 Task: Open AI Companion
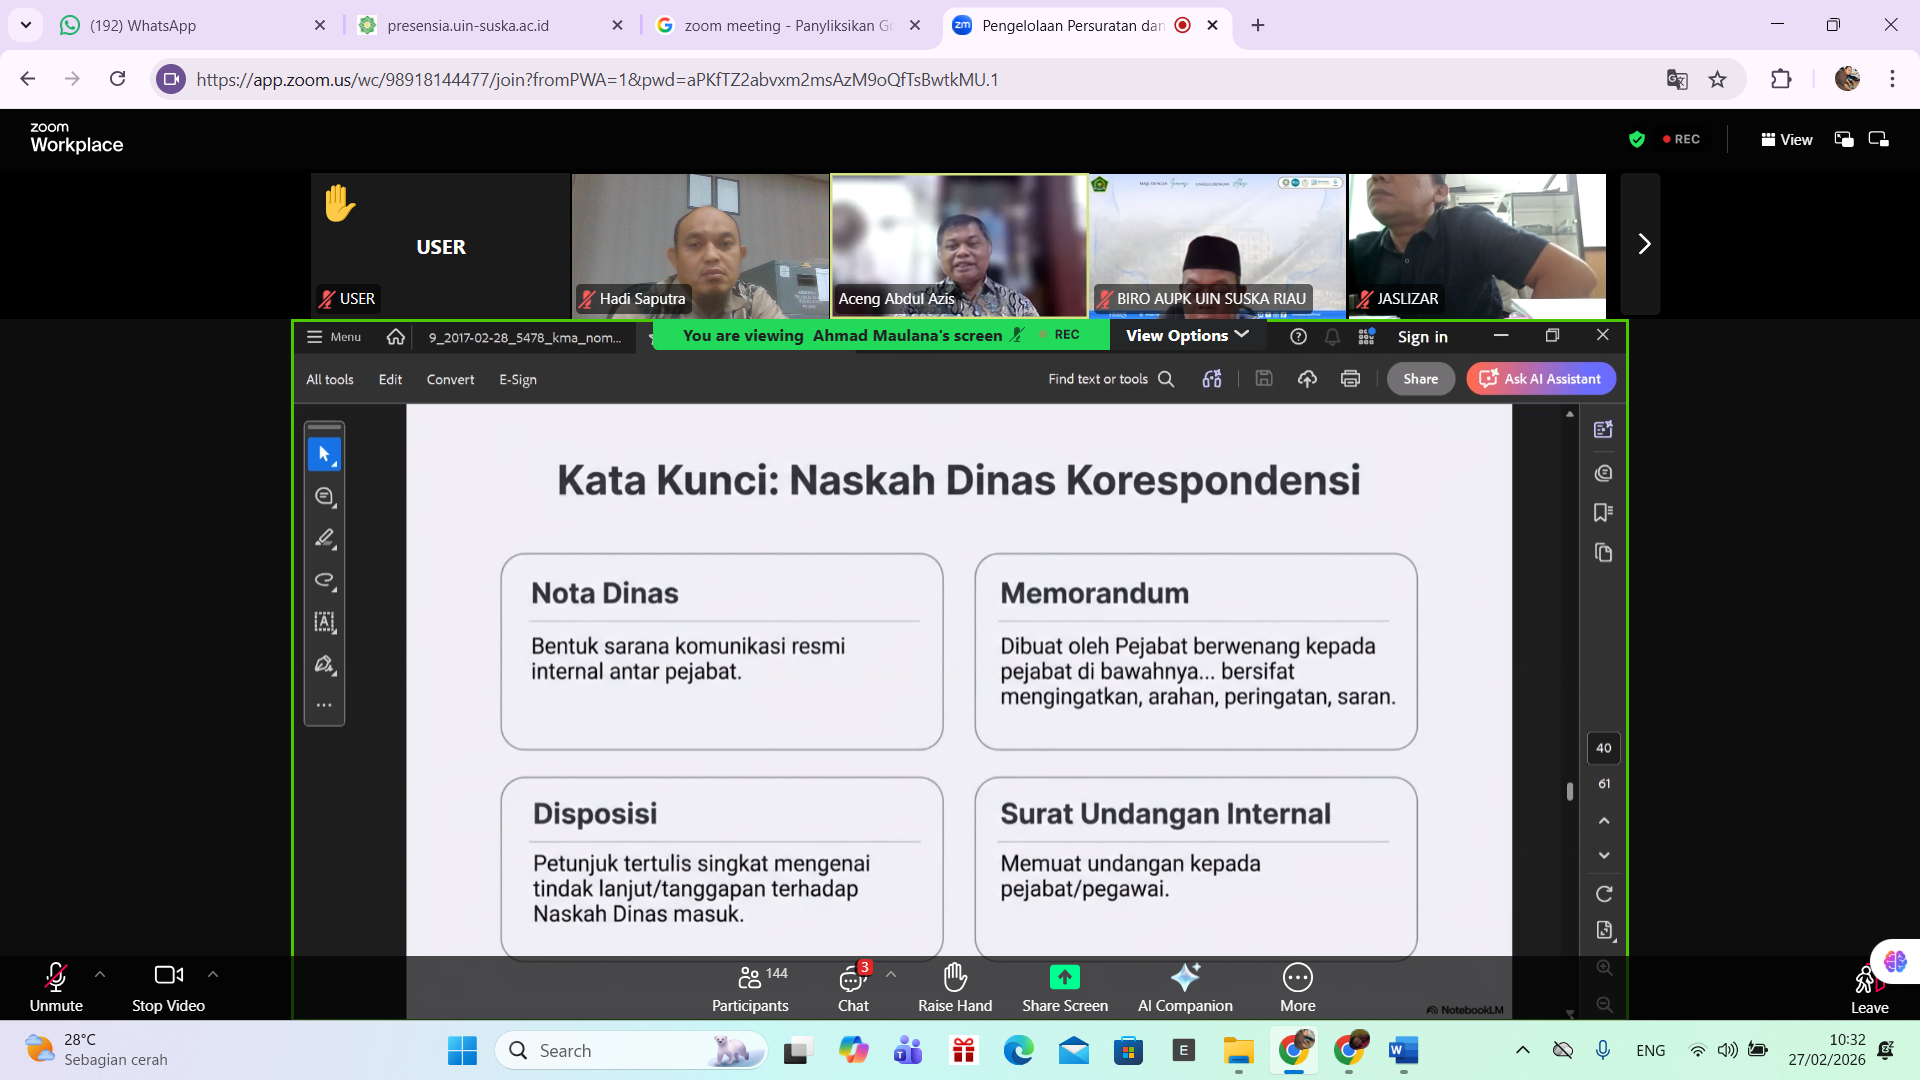[1185, 987]
